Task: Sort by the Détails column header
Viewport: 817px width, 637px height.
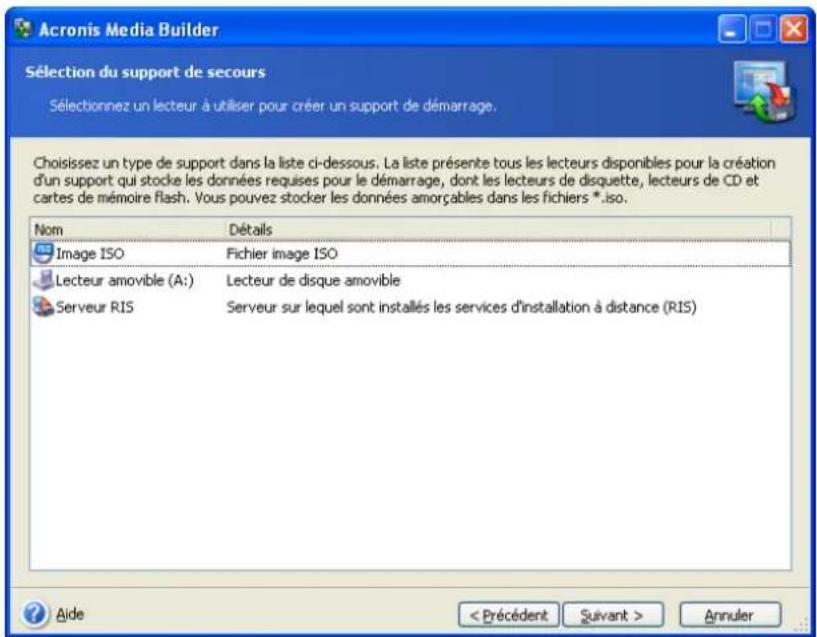Action: (x=498, y=230)
